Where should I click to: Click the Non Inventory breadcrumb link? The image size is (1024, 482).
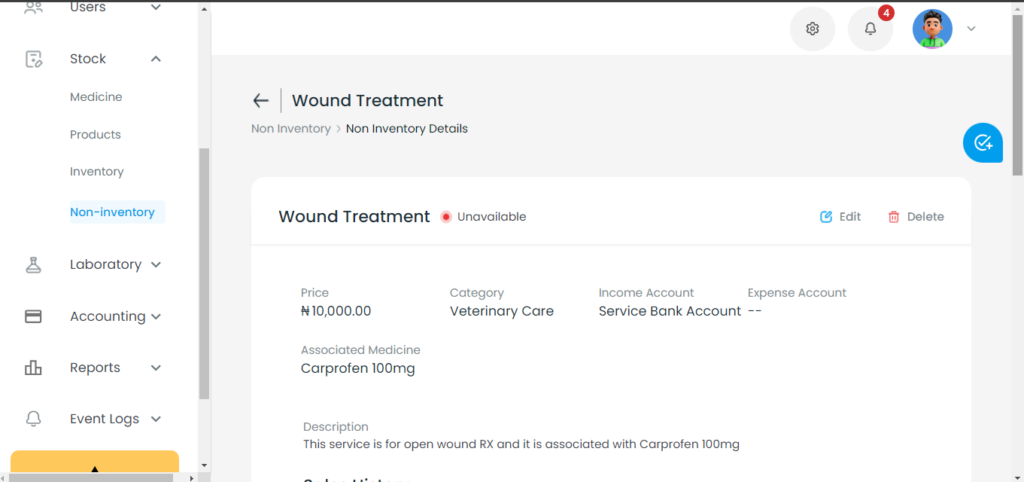[291, 129]
